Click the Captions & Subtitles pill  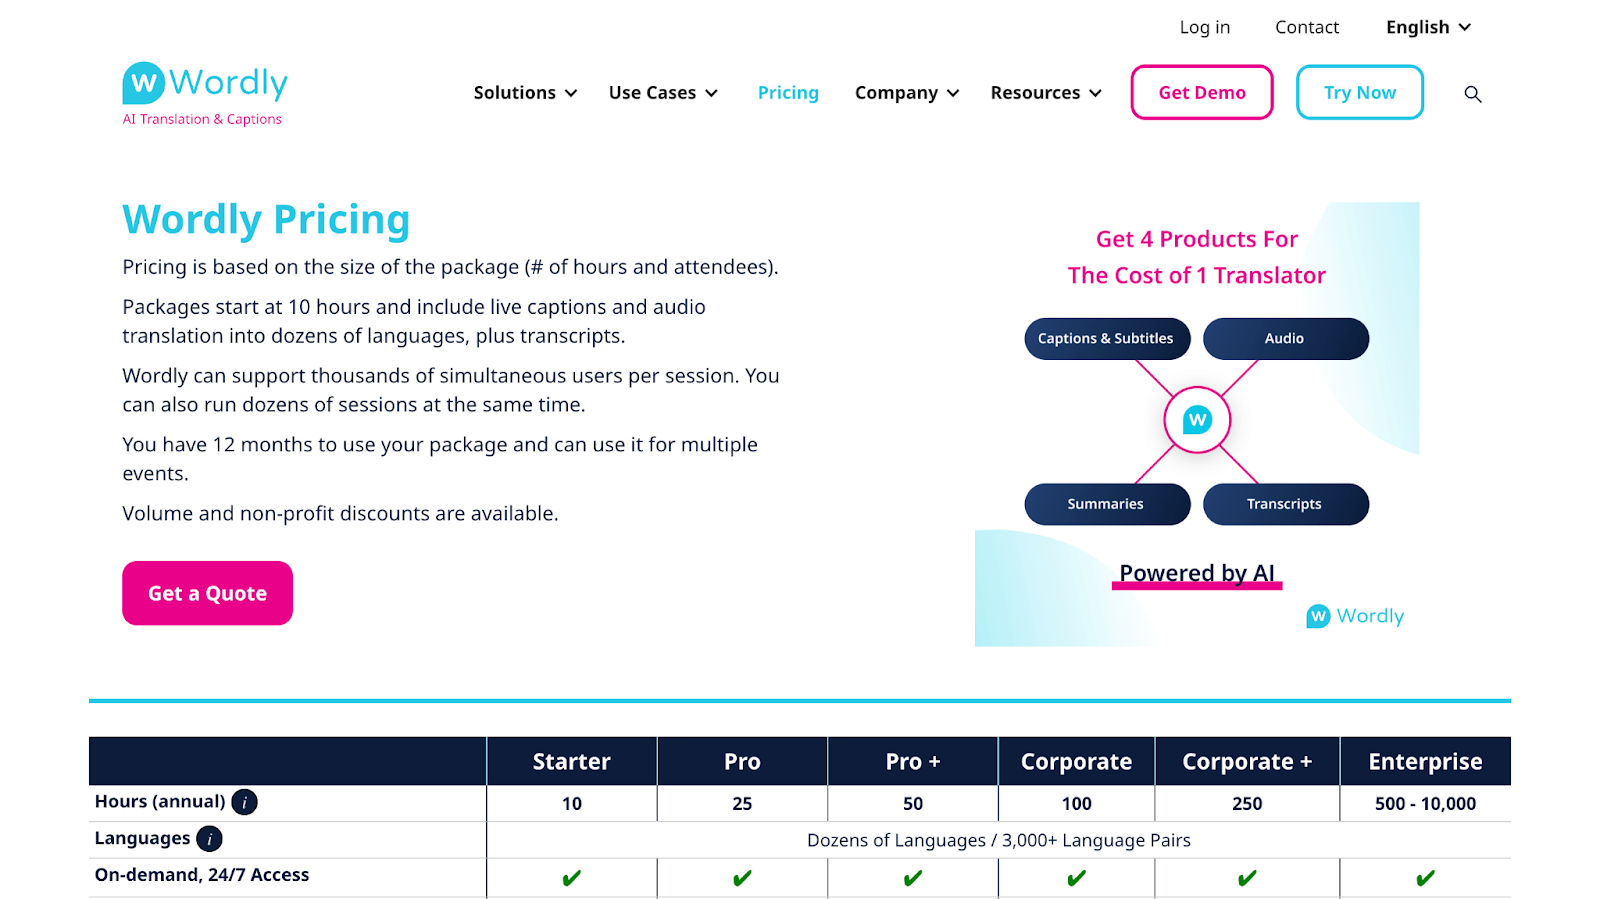tap(1107, 339)
